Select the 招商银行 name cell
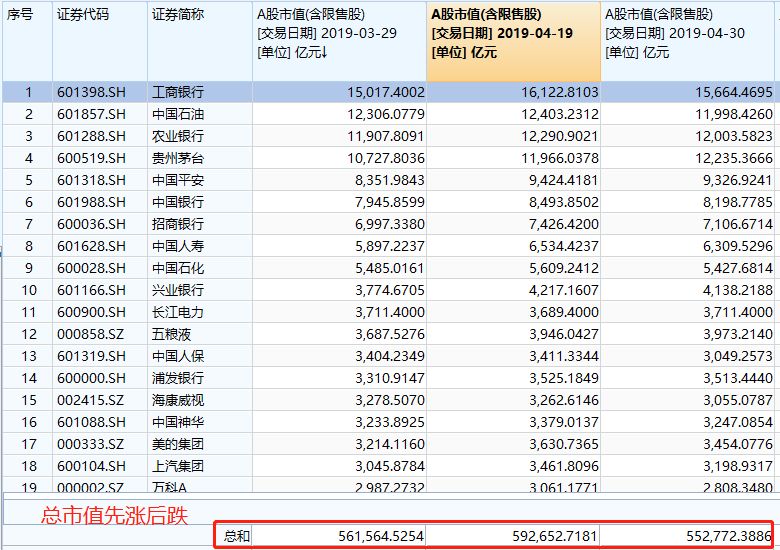 [x=200, y=224]
